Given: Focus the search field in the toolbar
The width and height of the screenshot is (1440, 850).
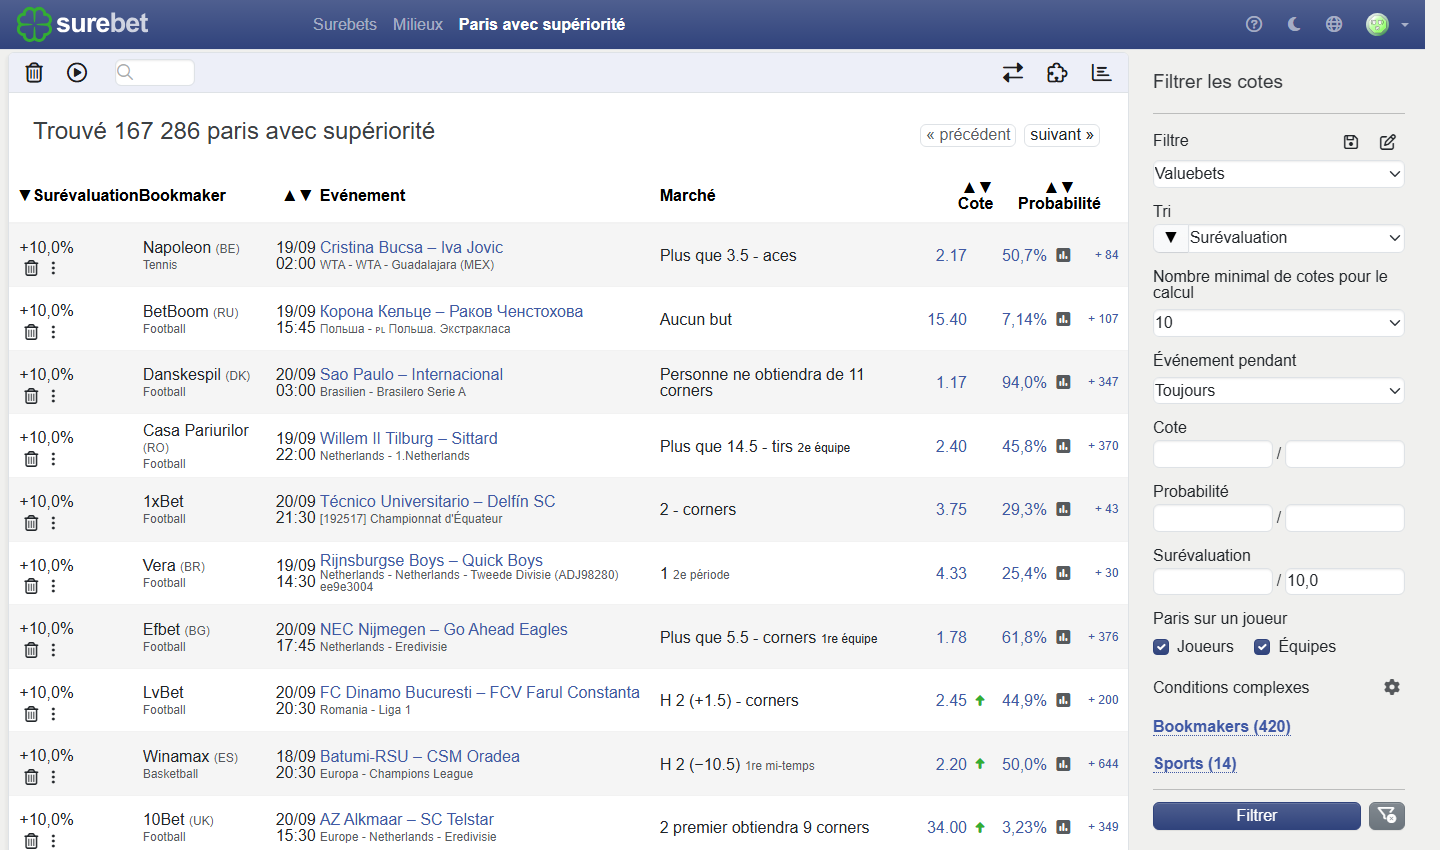Looking at the screenshot, I should click(155, 72).
